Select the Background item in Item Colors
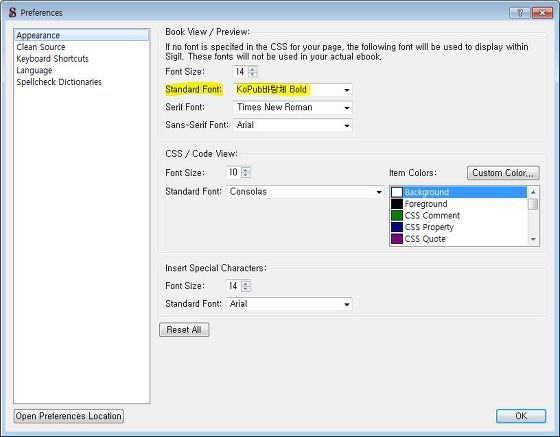 tap(458, 192)
